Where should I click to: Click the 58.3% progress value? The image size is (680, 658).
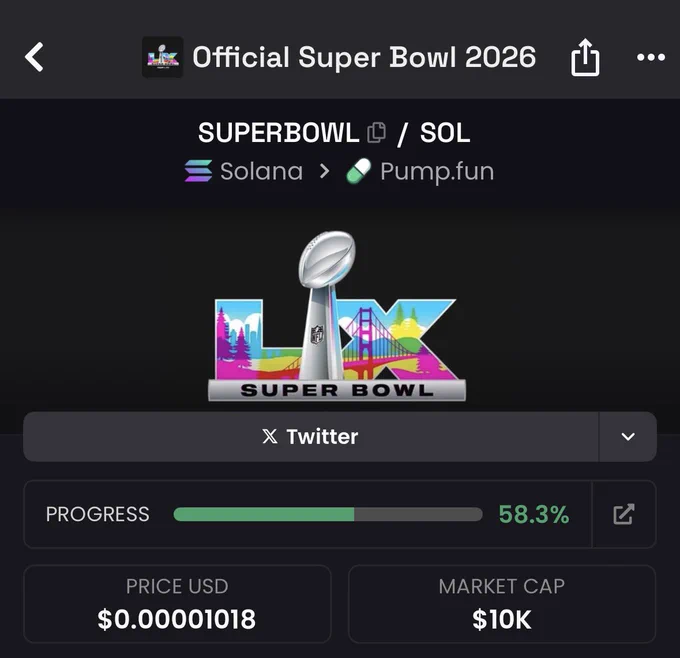pyautogui.click(x=534, y=514)
